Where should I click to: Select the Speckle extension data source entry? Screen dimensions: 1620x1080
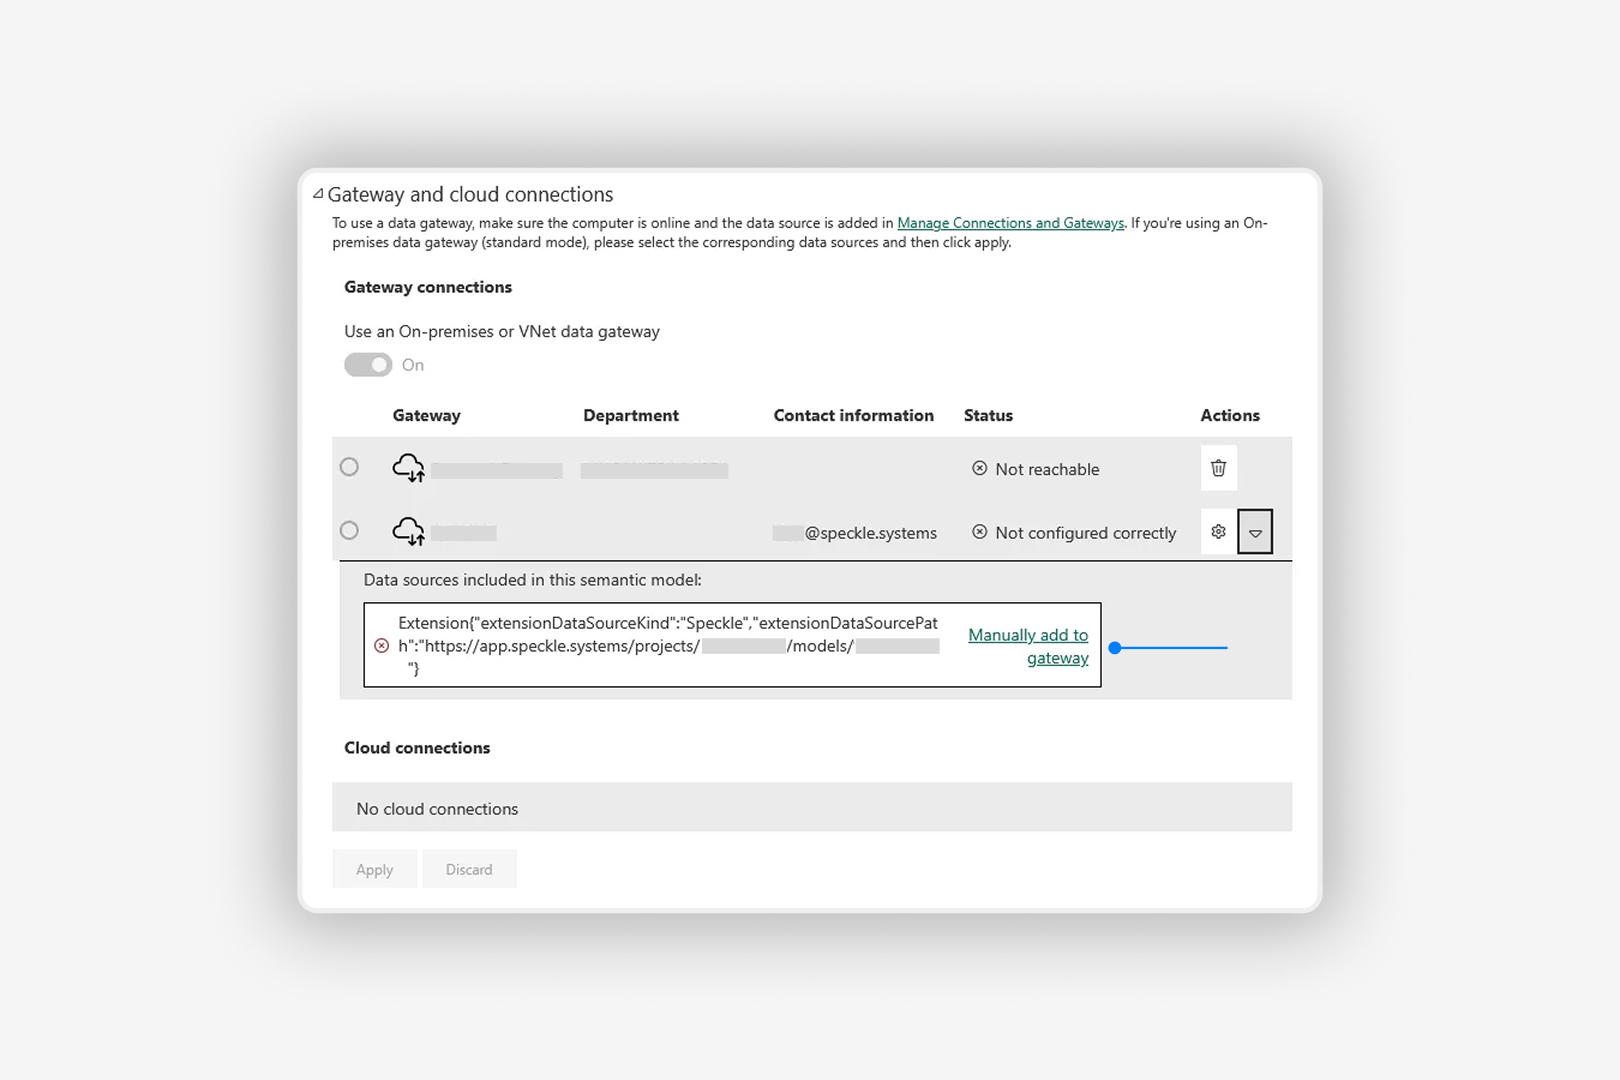[668, 645]
